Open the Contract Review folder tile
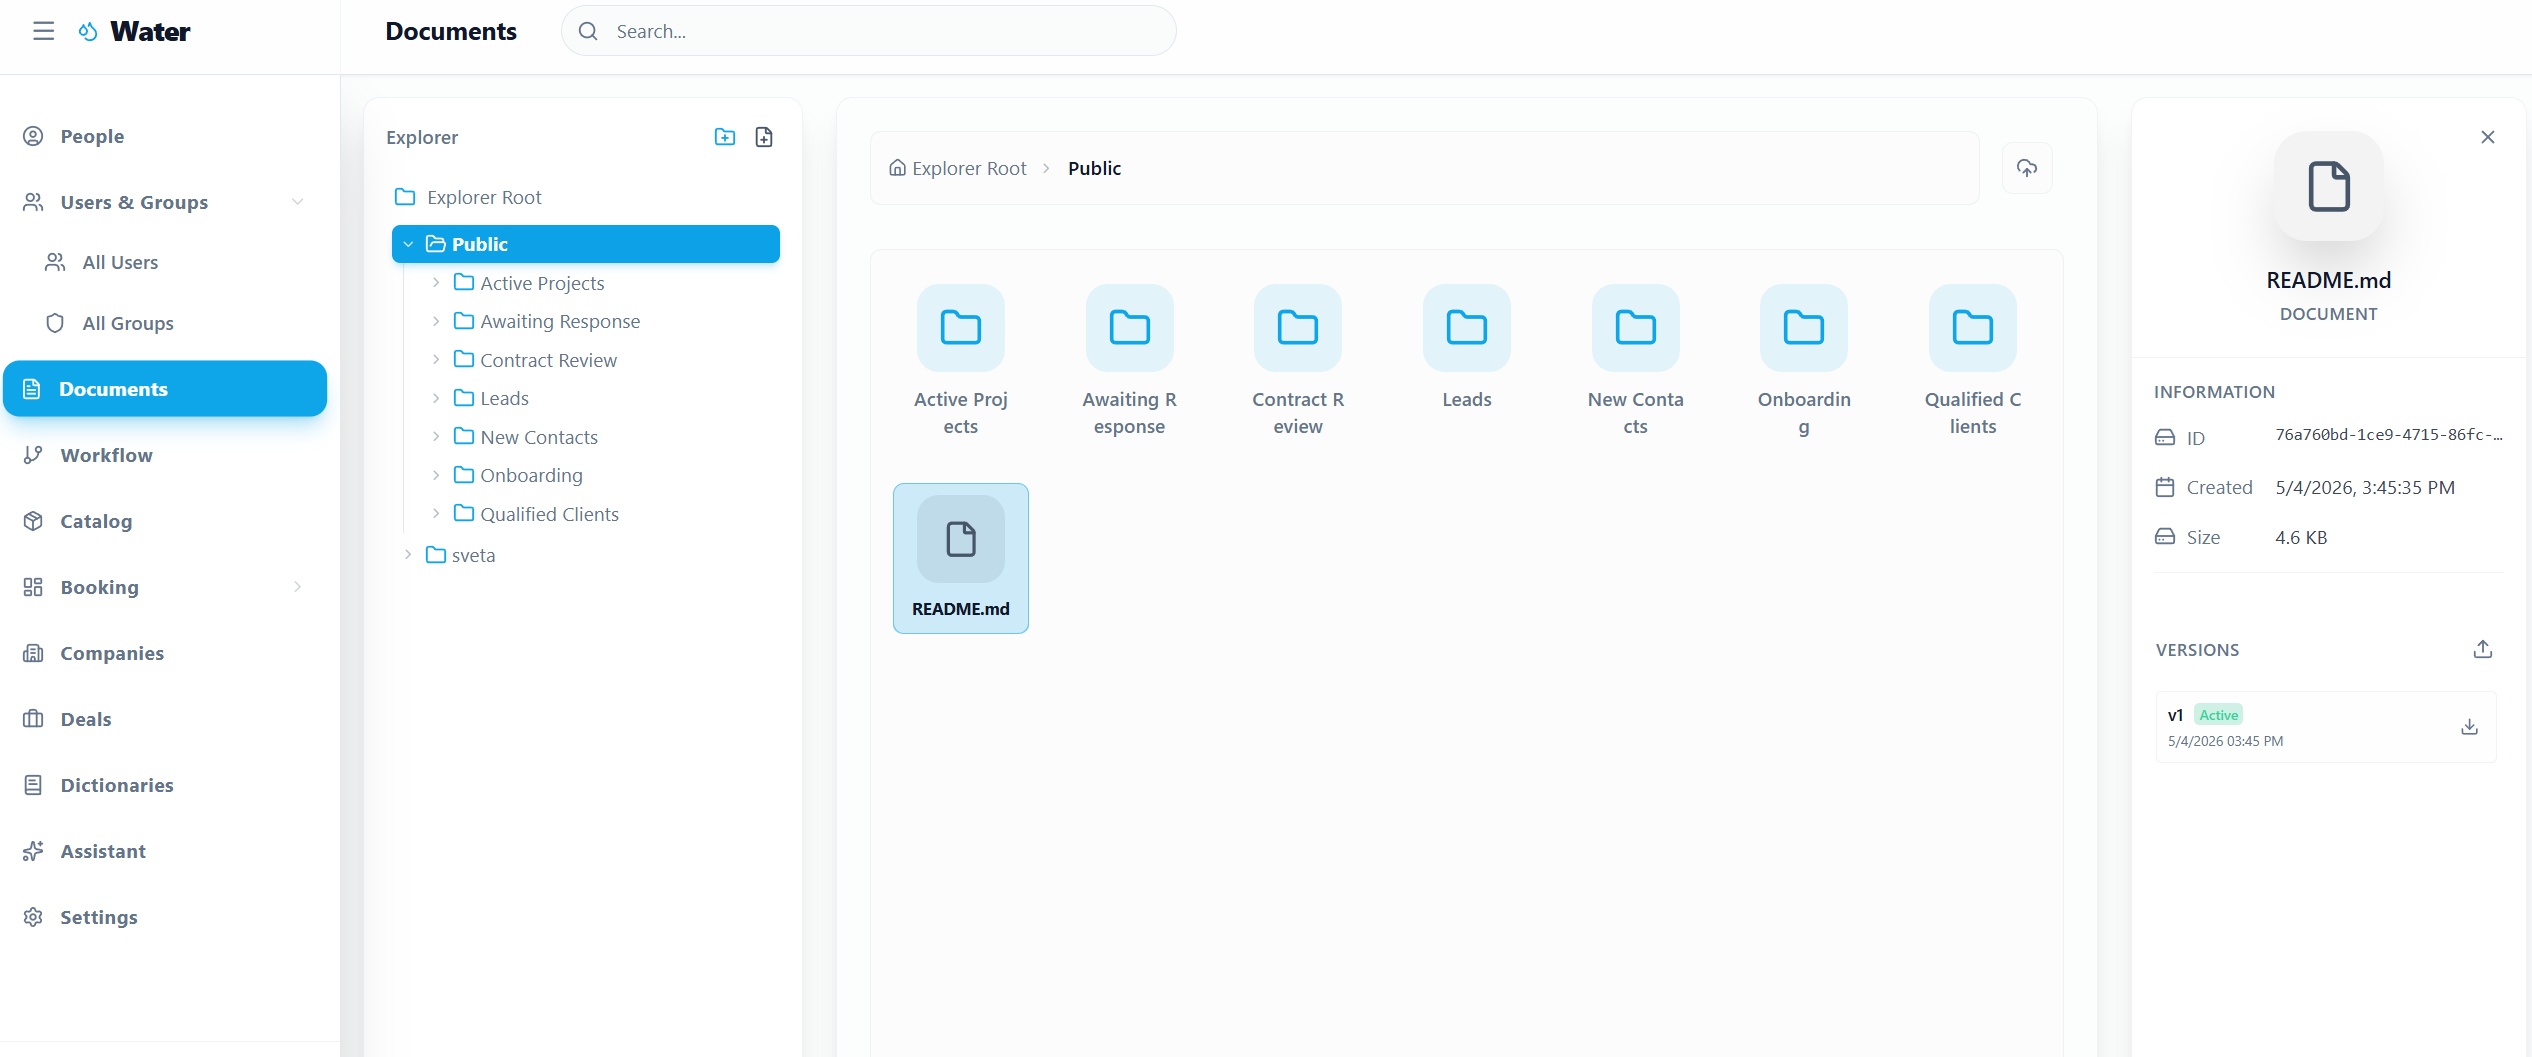 pyautogui.click(x=1298, y=362)
